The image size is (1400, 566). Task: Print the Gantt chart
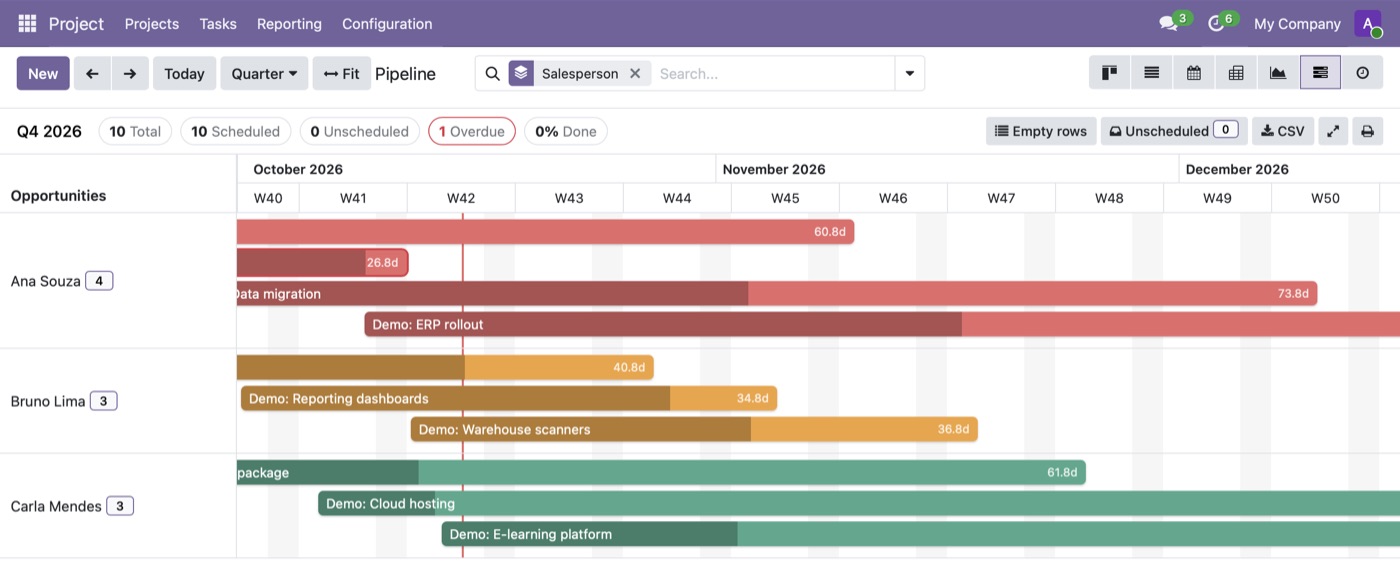click(x=1367, y=131)
